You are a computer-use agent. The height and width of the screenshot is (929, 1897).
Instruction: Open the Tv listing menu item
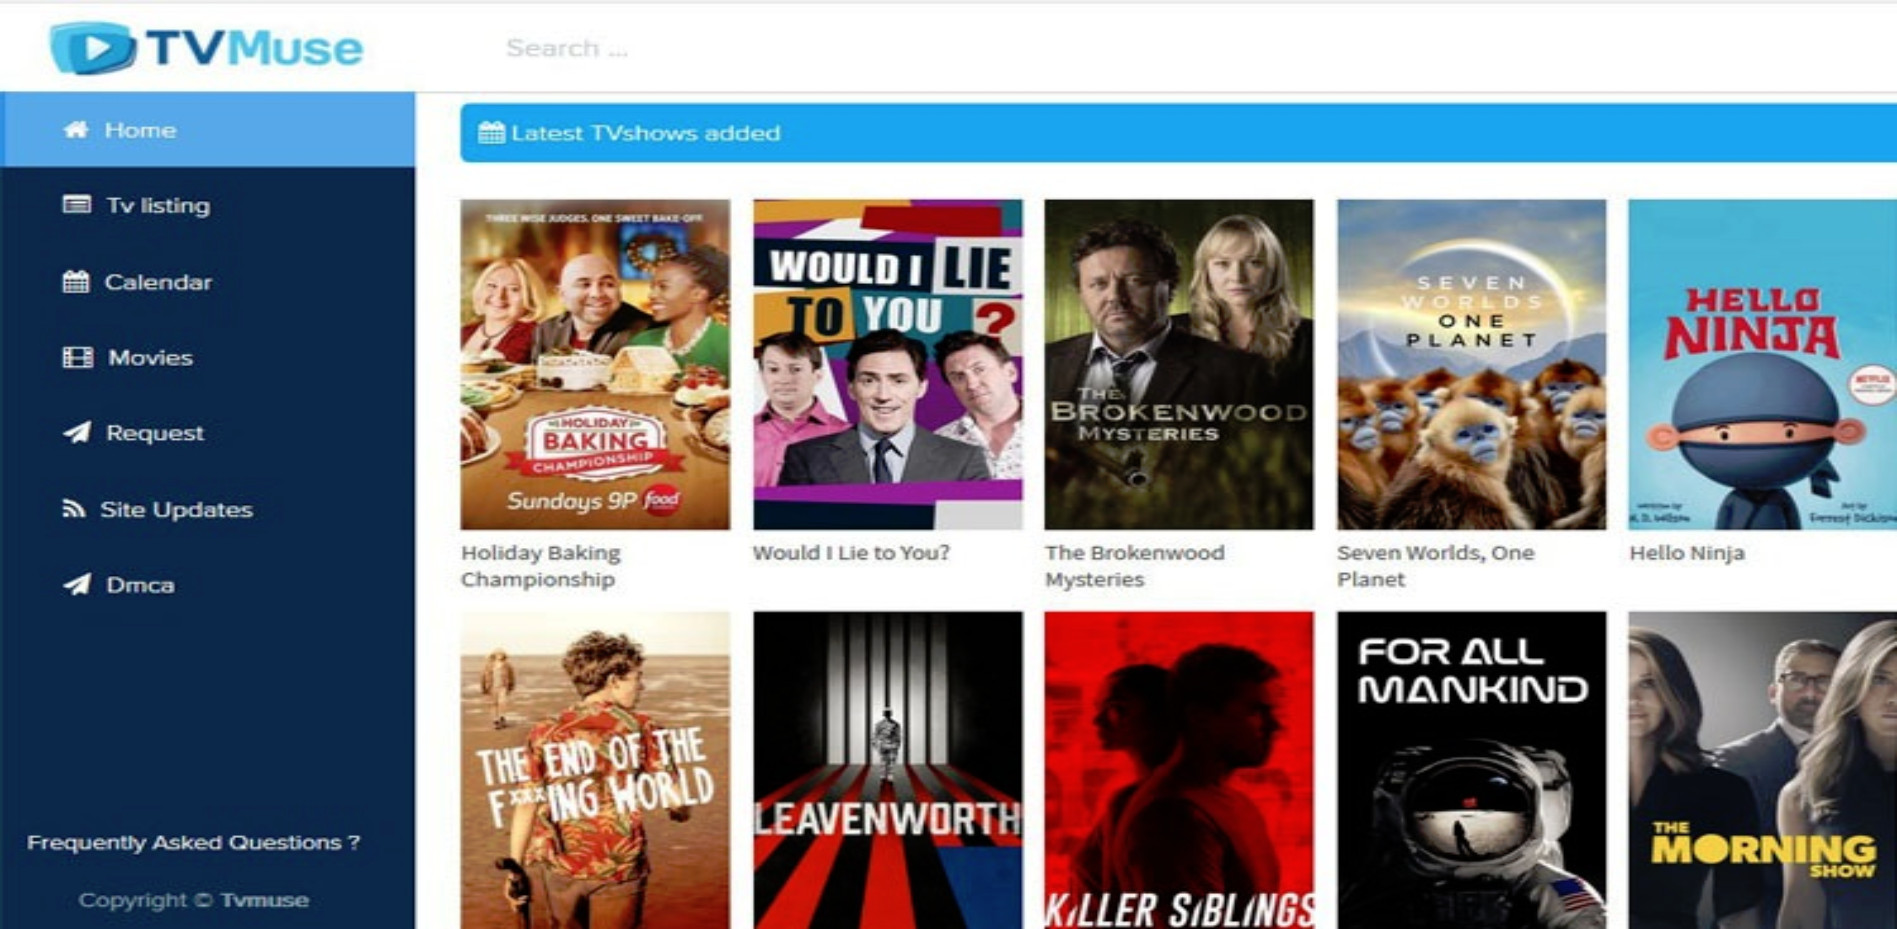[207, 205]
